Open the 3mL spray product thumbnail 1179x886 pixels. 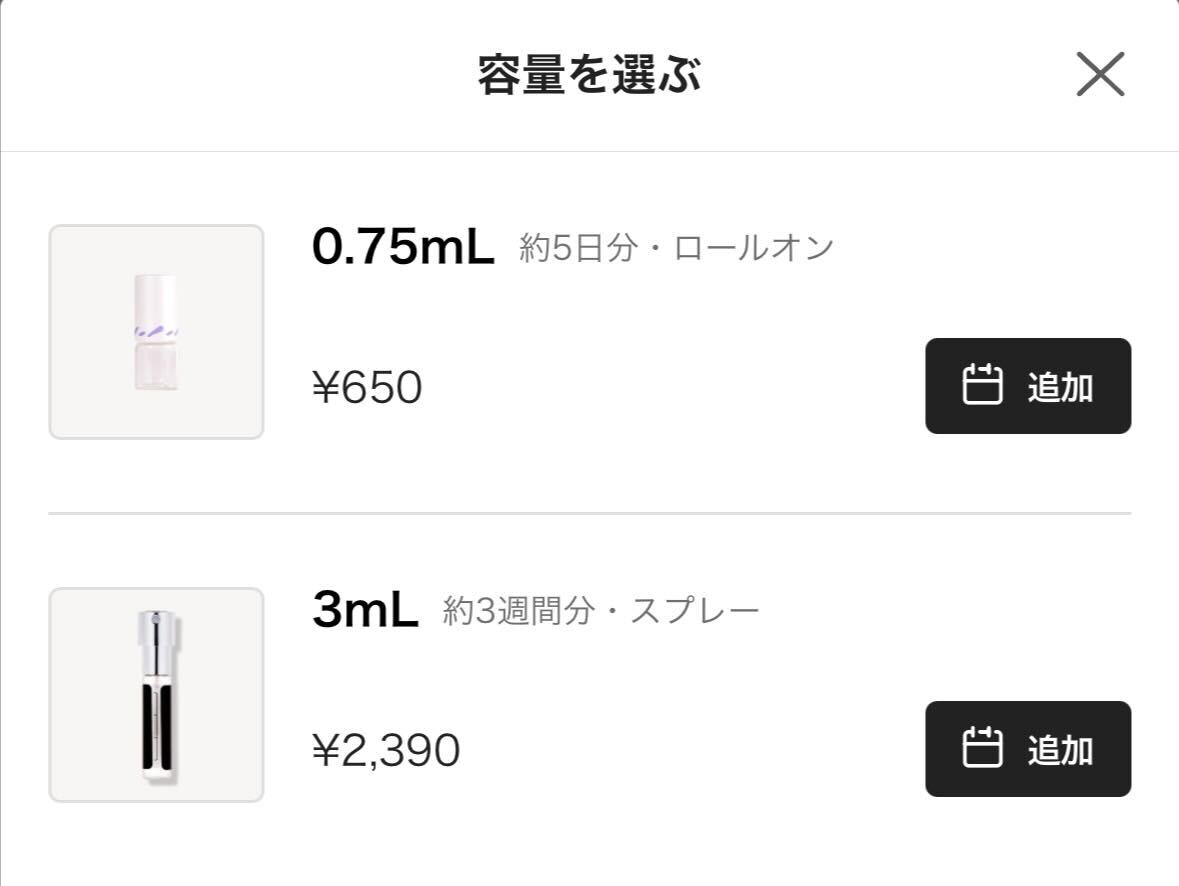156,695
